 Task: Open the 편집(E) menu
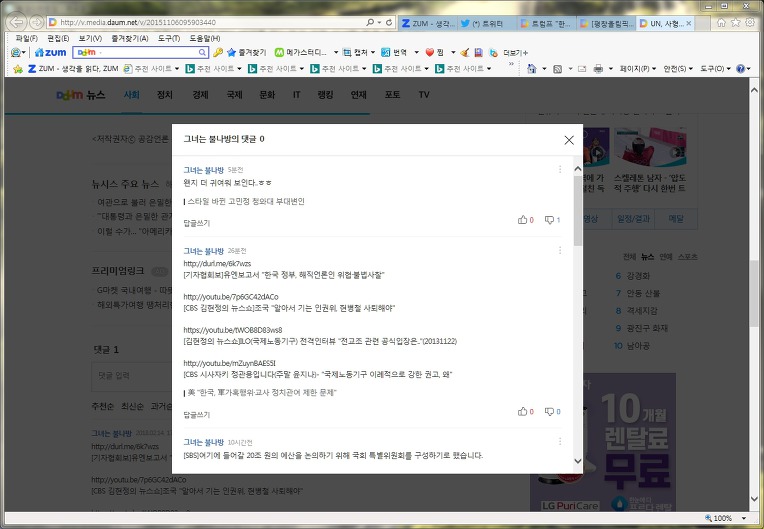click(58, 38)
